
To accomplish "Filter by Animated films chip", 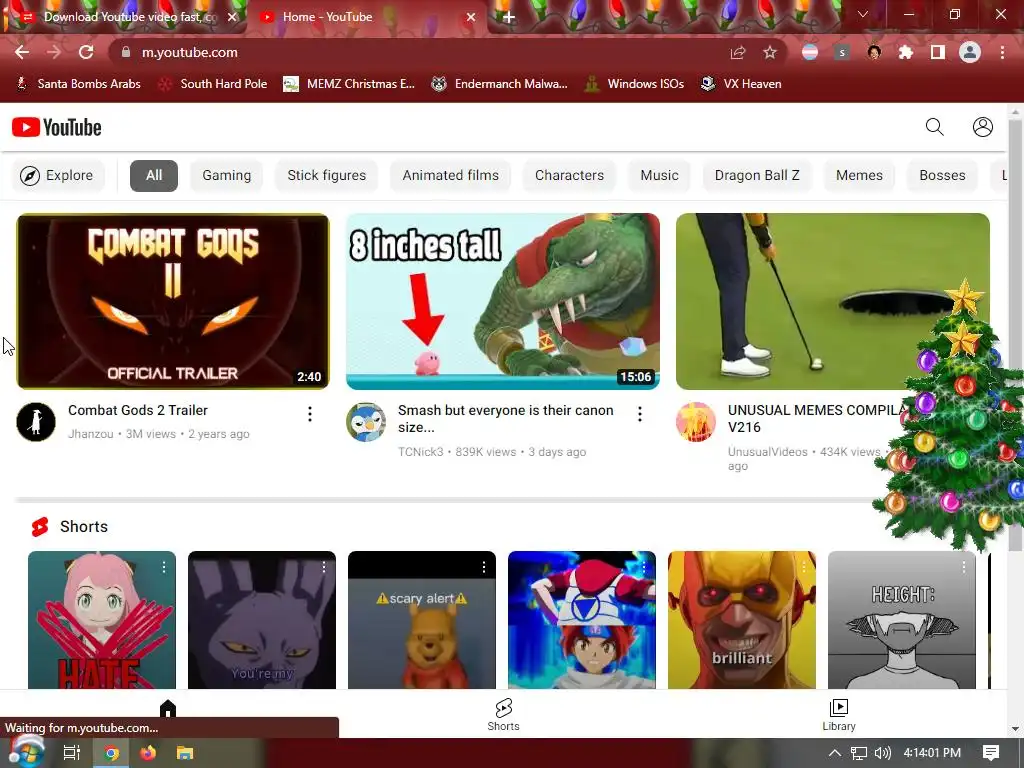I will click(x=451, y=175).
